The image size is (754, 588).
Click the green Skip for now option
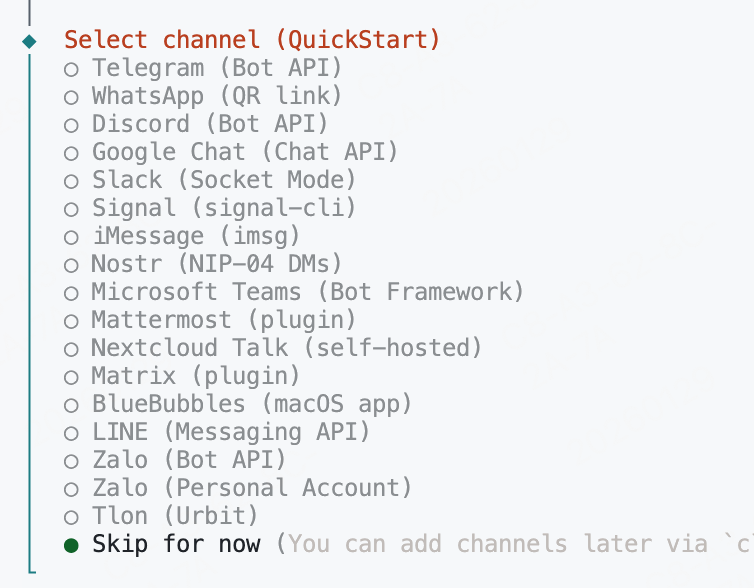pyautogui.click(x=175, y=545)
